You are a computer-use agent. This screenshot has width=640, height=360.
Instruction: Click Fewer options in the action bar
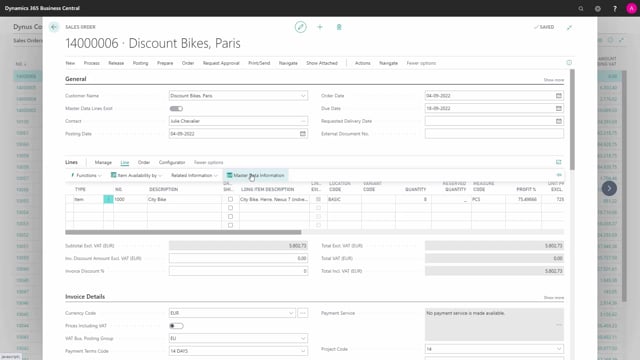point(421,63)
